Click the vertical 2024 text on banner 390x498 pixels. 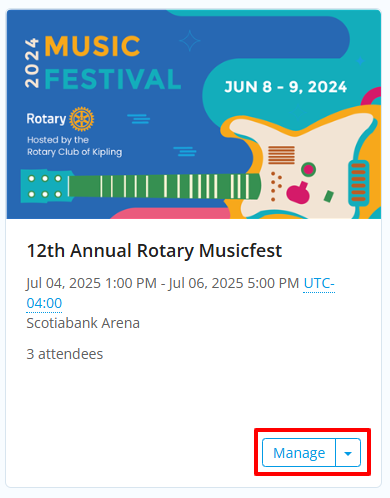click(32, 63)
